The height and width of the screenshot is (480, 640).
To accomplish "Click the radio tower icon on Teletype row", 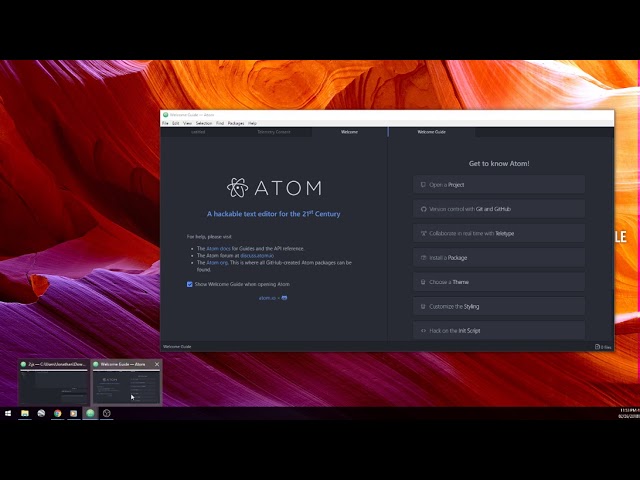I will point(423,233).
